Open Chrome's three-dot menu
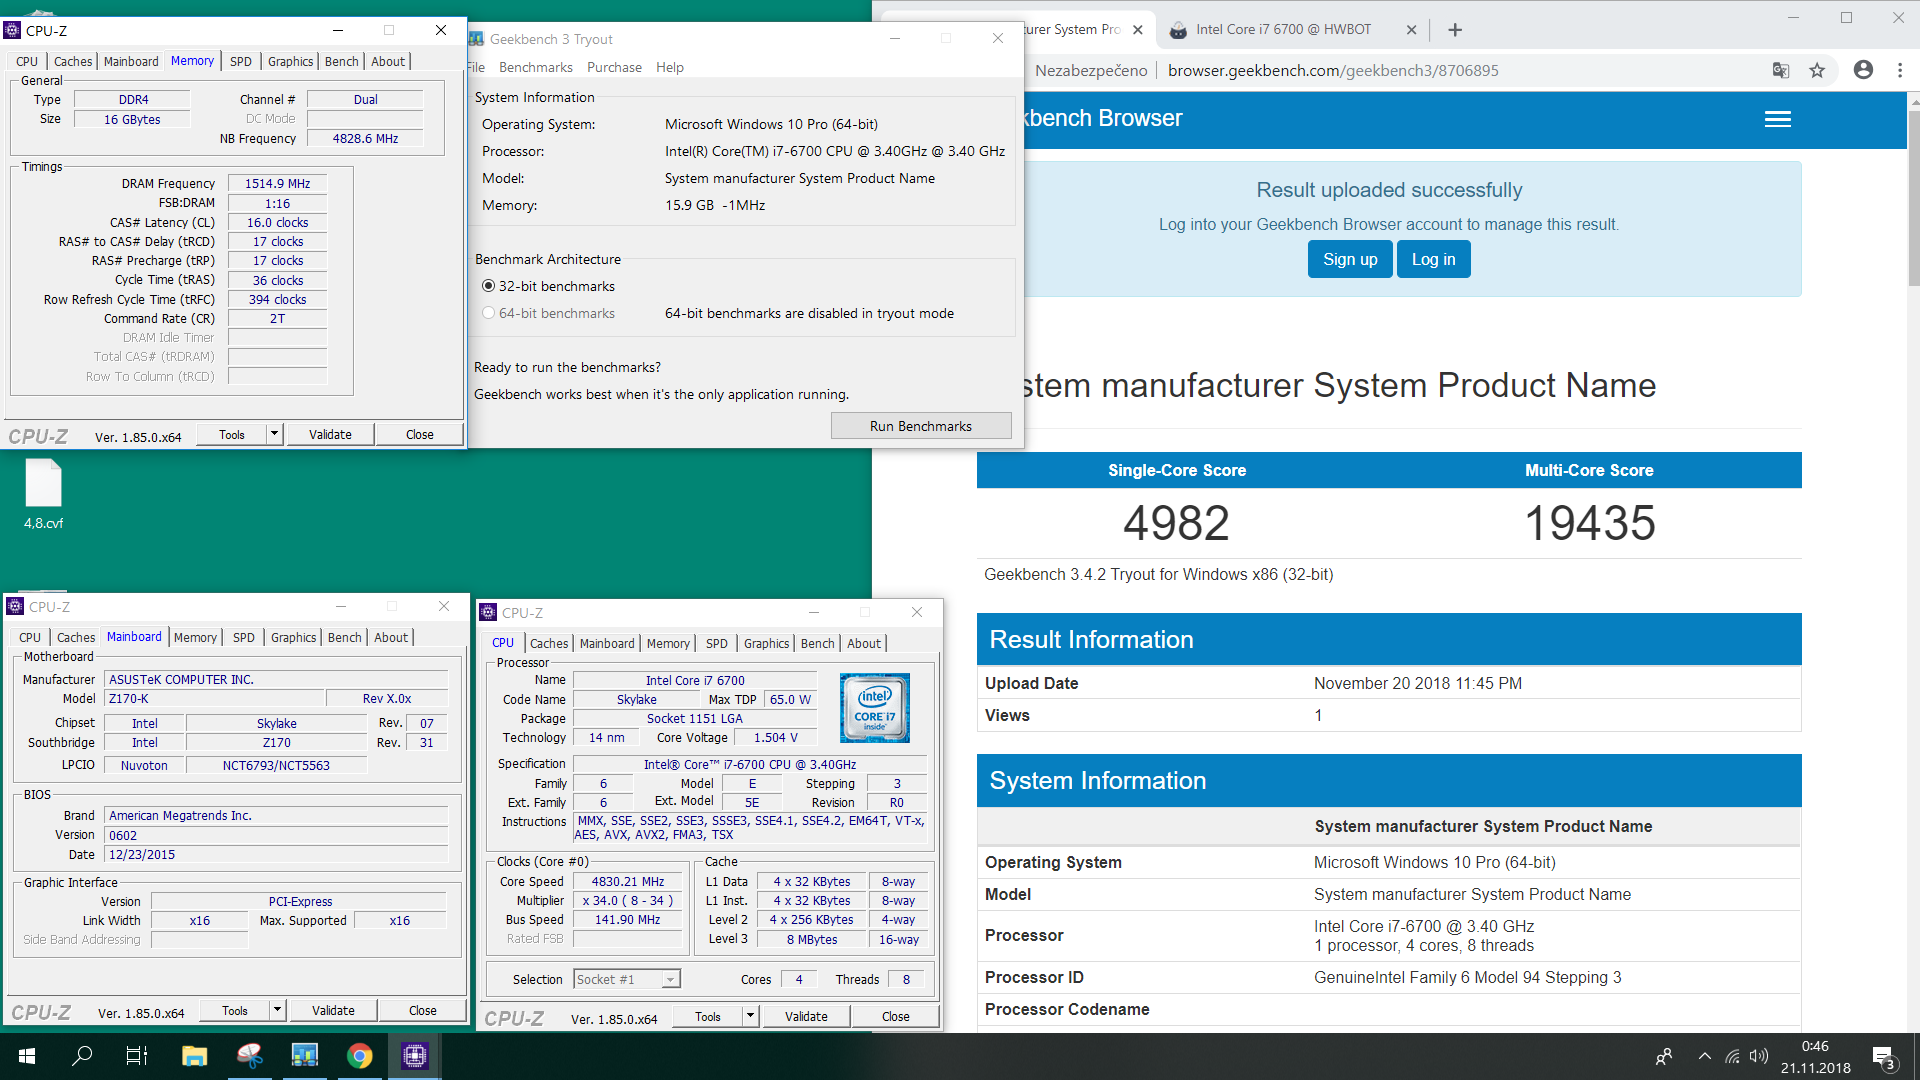Image resolution: width=1920 pixels, height=1080 pixels. point(1900,70)
